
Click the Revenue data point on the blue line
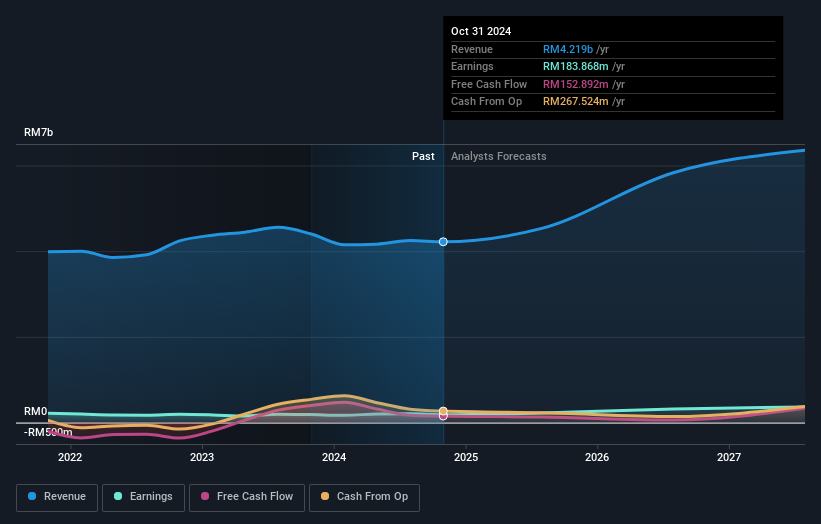[x=443, y=242]
